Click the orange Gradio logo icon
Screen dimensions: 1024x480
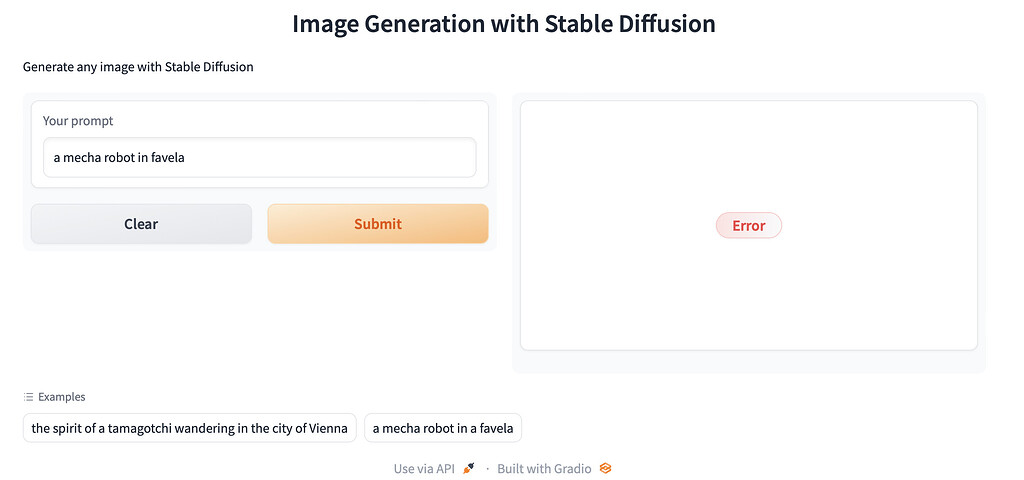tap(605, 468)
